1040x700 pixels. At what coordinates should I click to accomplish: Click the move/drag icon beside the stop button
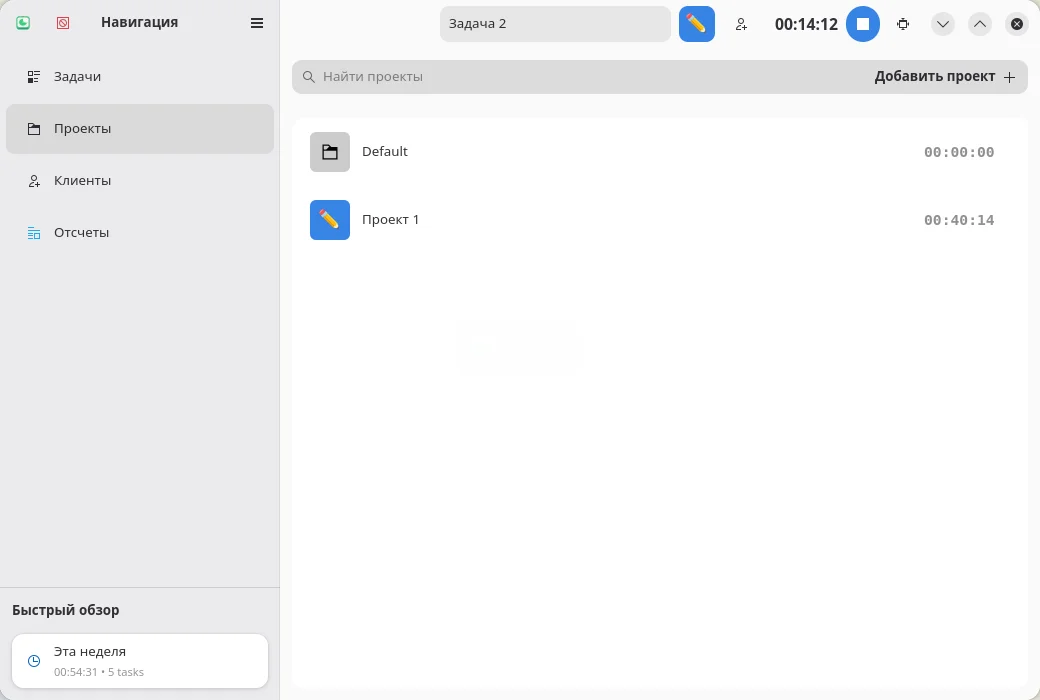pos(903,24)
